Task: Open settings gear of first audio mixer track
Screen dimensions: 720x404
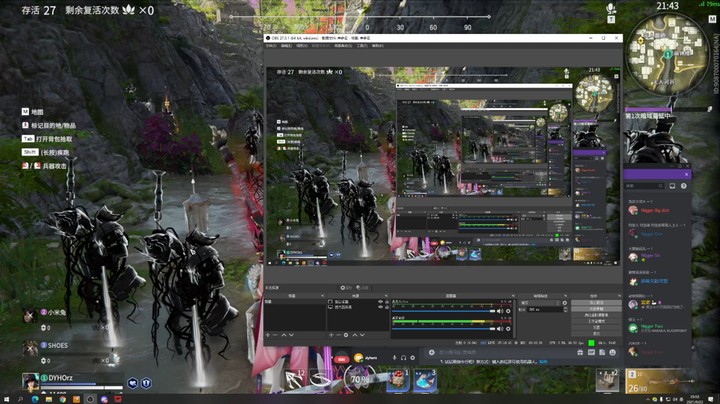Action: [x=508, y=311]
